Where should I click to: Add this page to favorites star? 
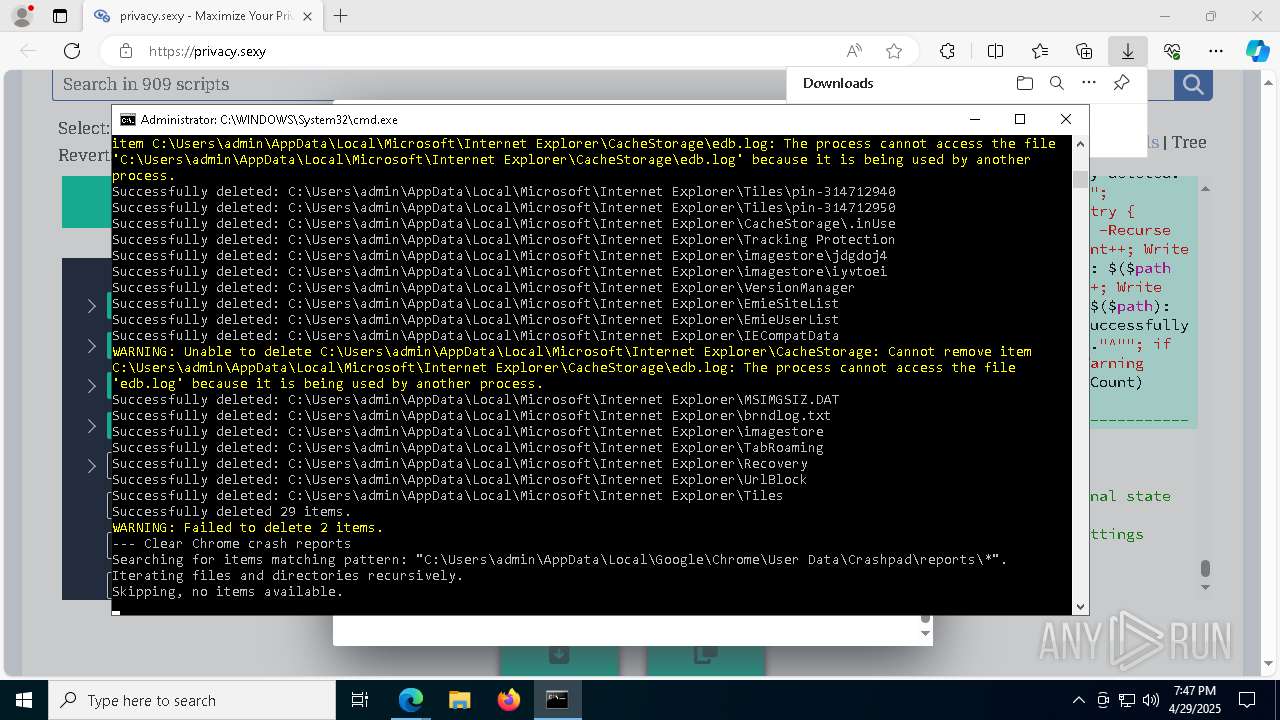tap(894, 51)
